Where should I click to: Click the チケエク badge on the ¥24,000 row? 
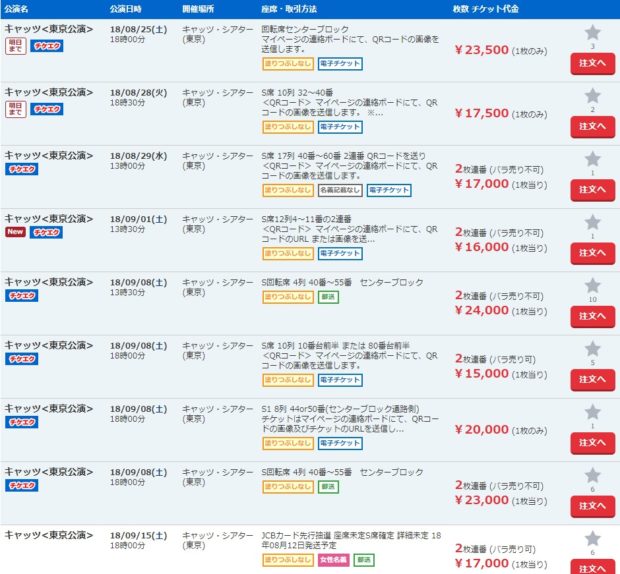[x=22, y=296]
